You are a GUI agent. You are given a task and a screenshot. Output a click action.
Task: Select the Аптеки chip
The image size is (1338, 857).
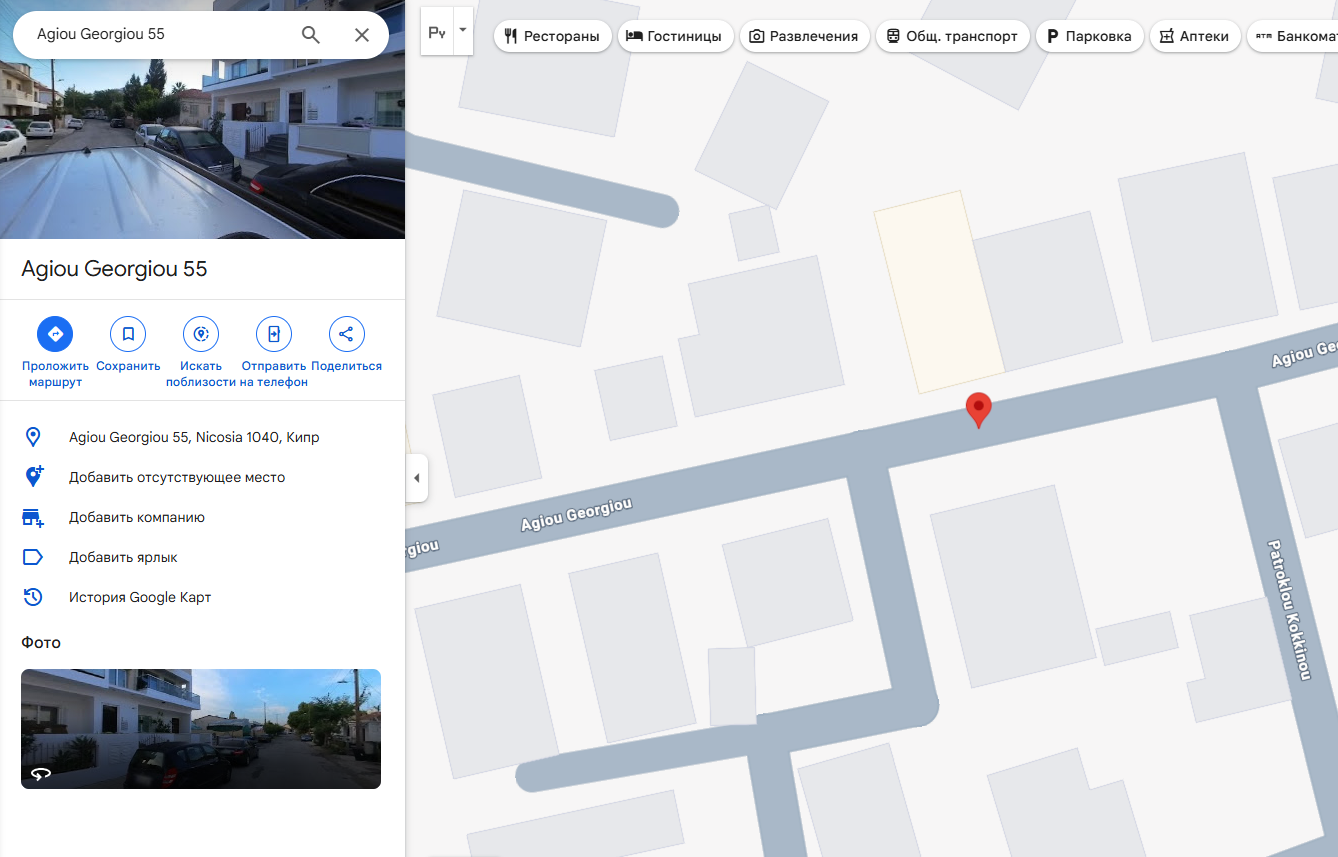pyautogui.click(x=1196, y=37)
